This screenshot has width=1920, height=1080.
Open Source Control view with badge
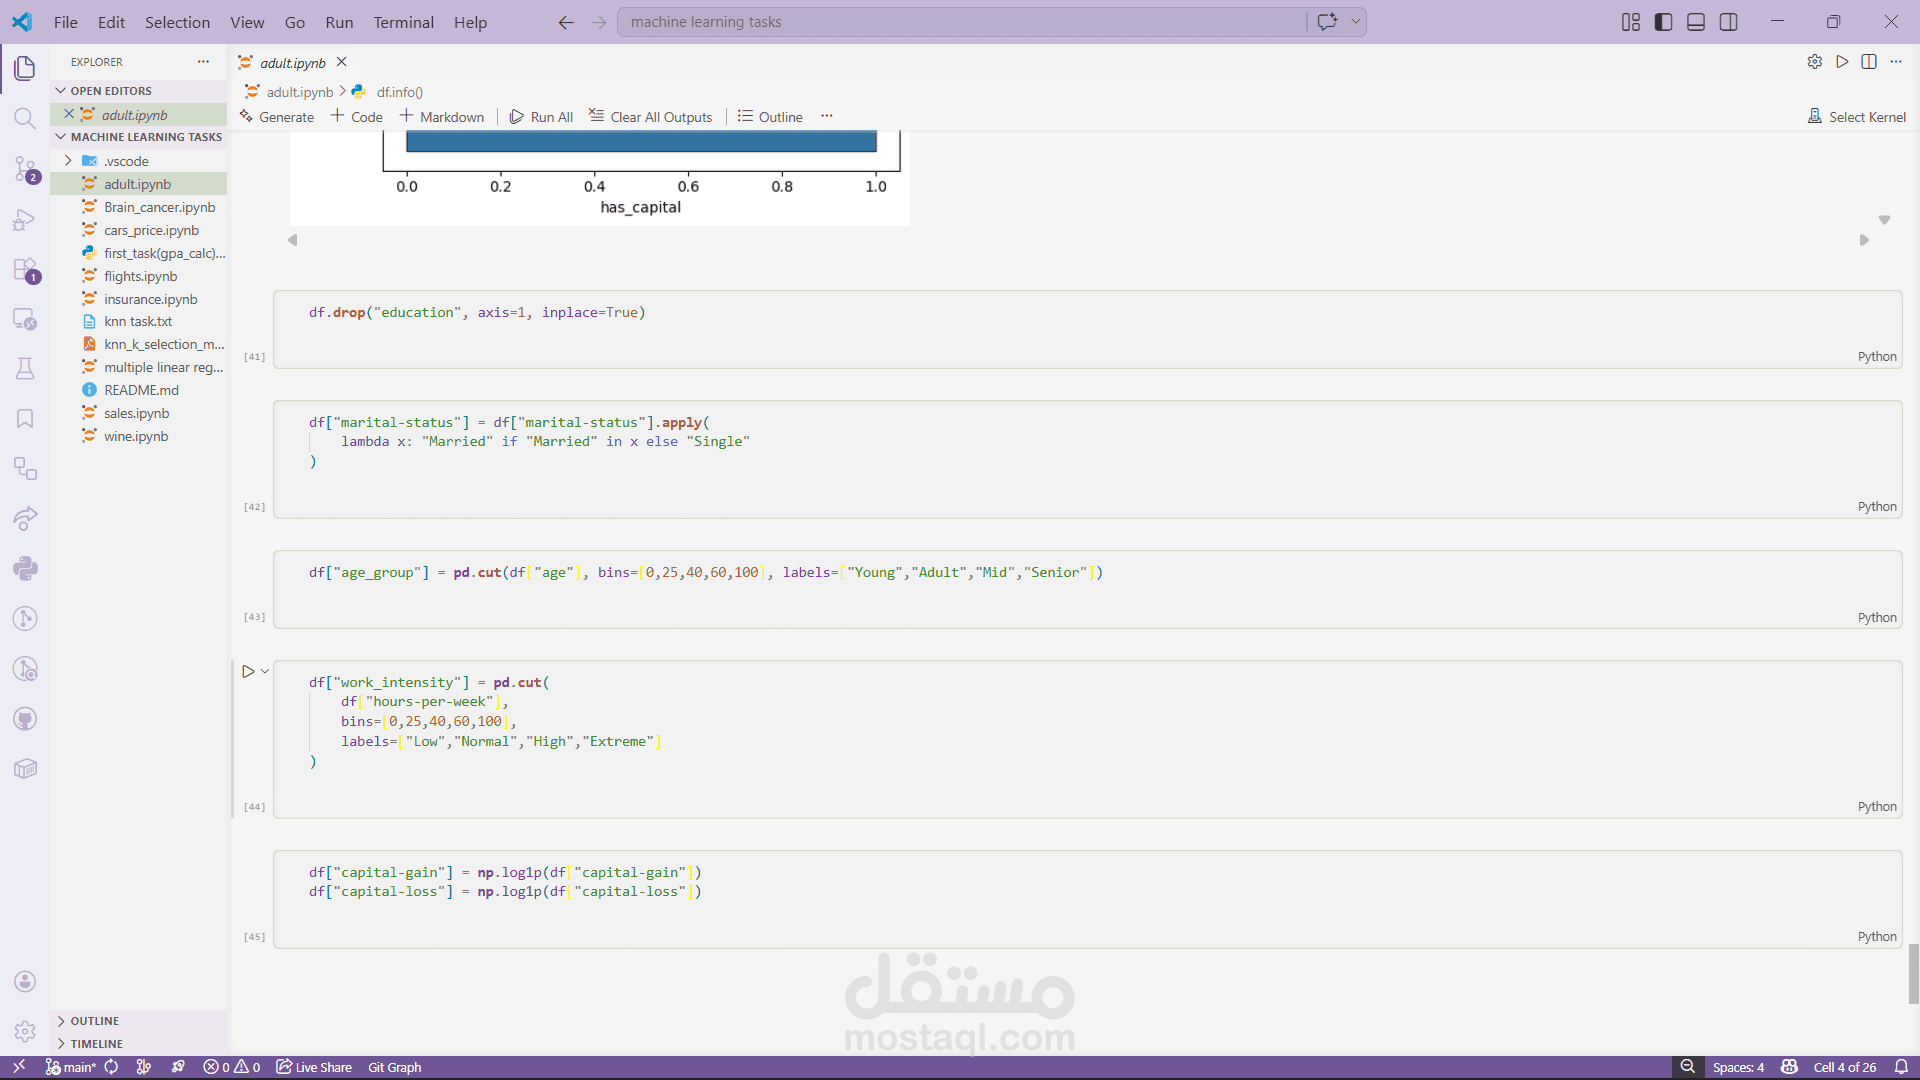[25, 168]
